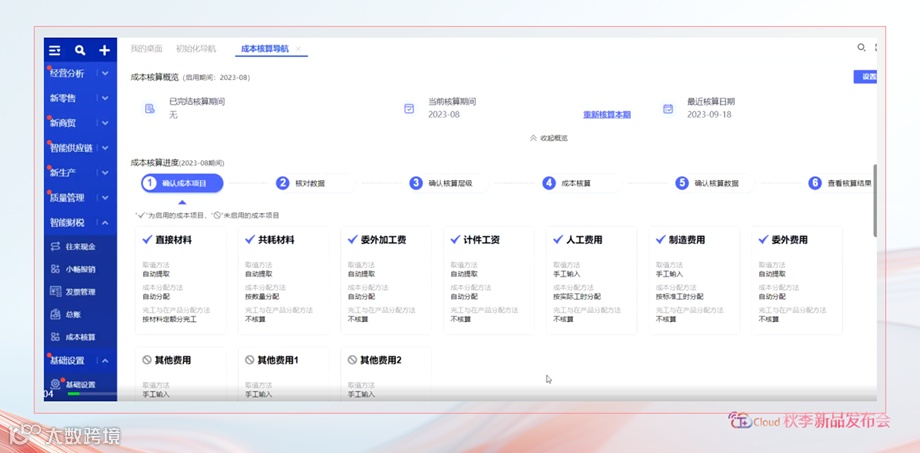
Task: Select step 确认成本项目 pill
Action: 182,183
